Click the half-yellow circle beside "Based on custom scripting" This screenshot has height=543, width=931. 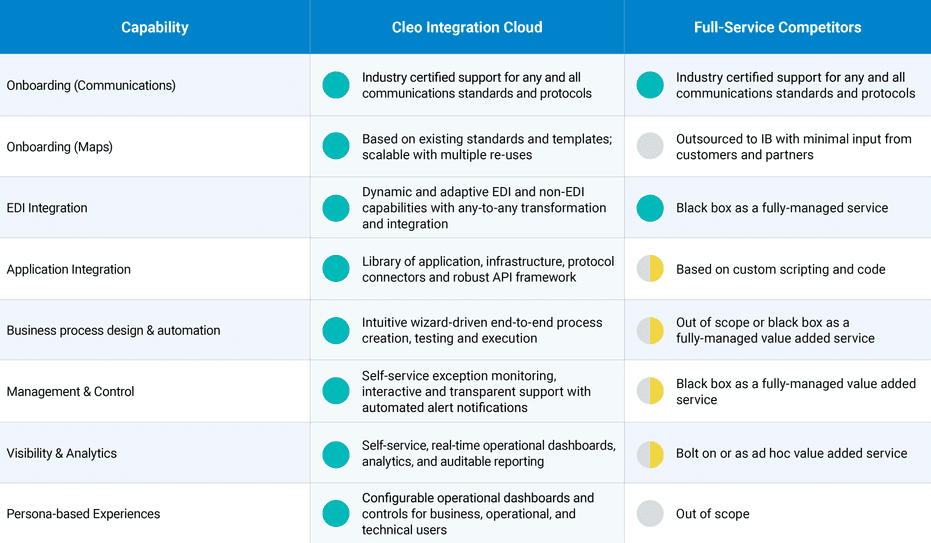[650, 269]
